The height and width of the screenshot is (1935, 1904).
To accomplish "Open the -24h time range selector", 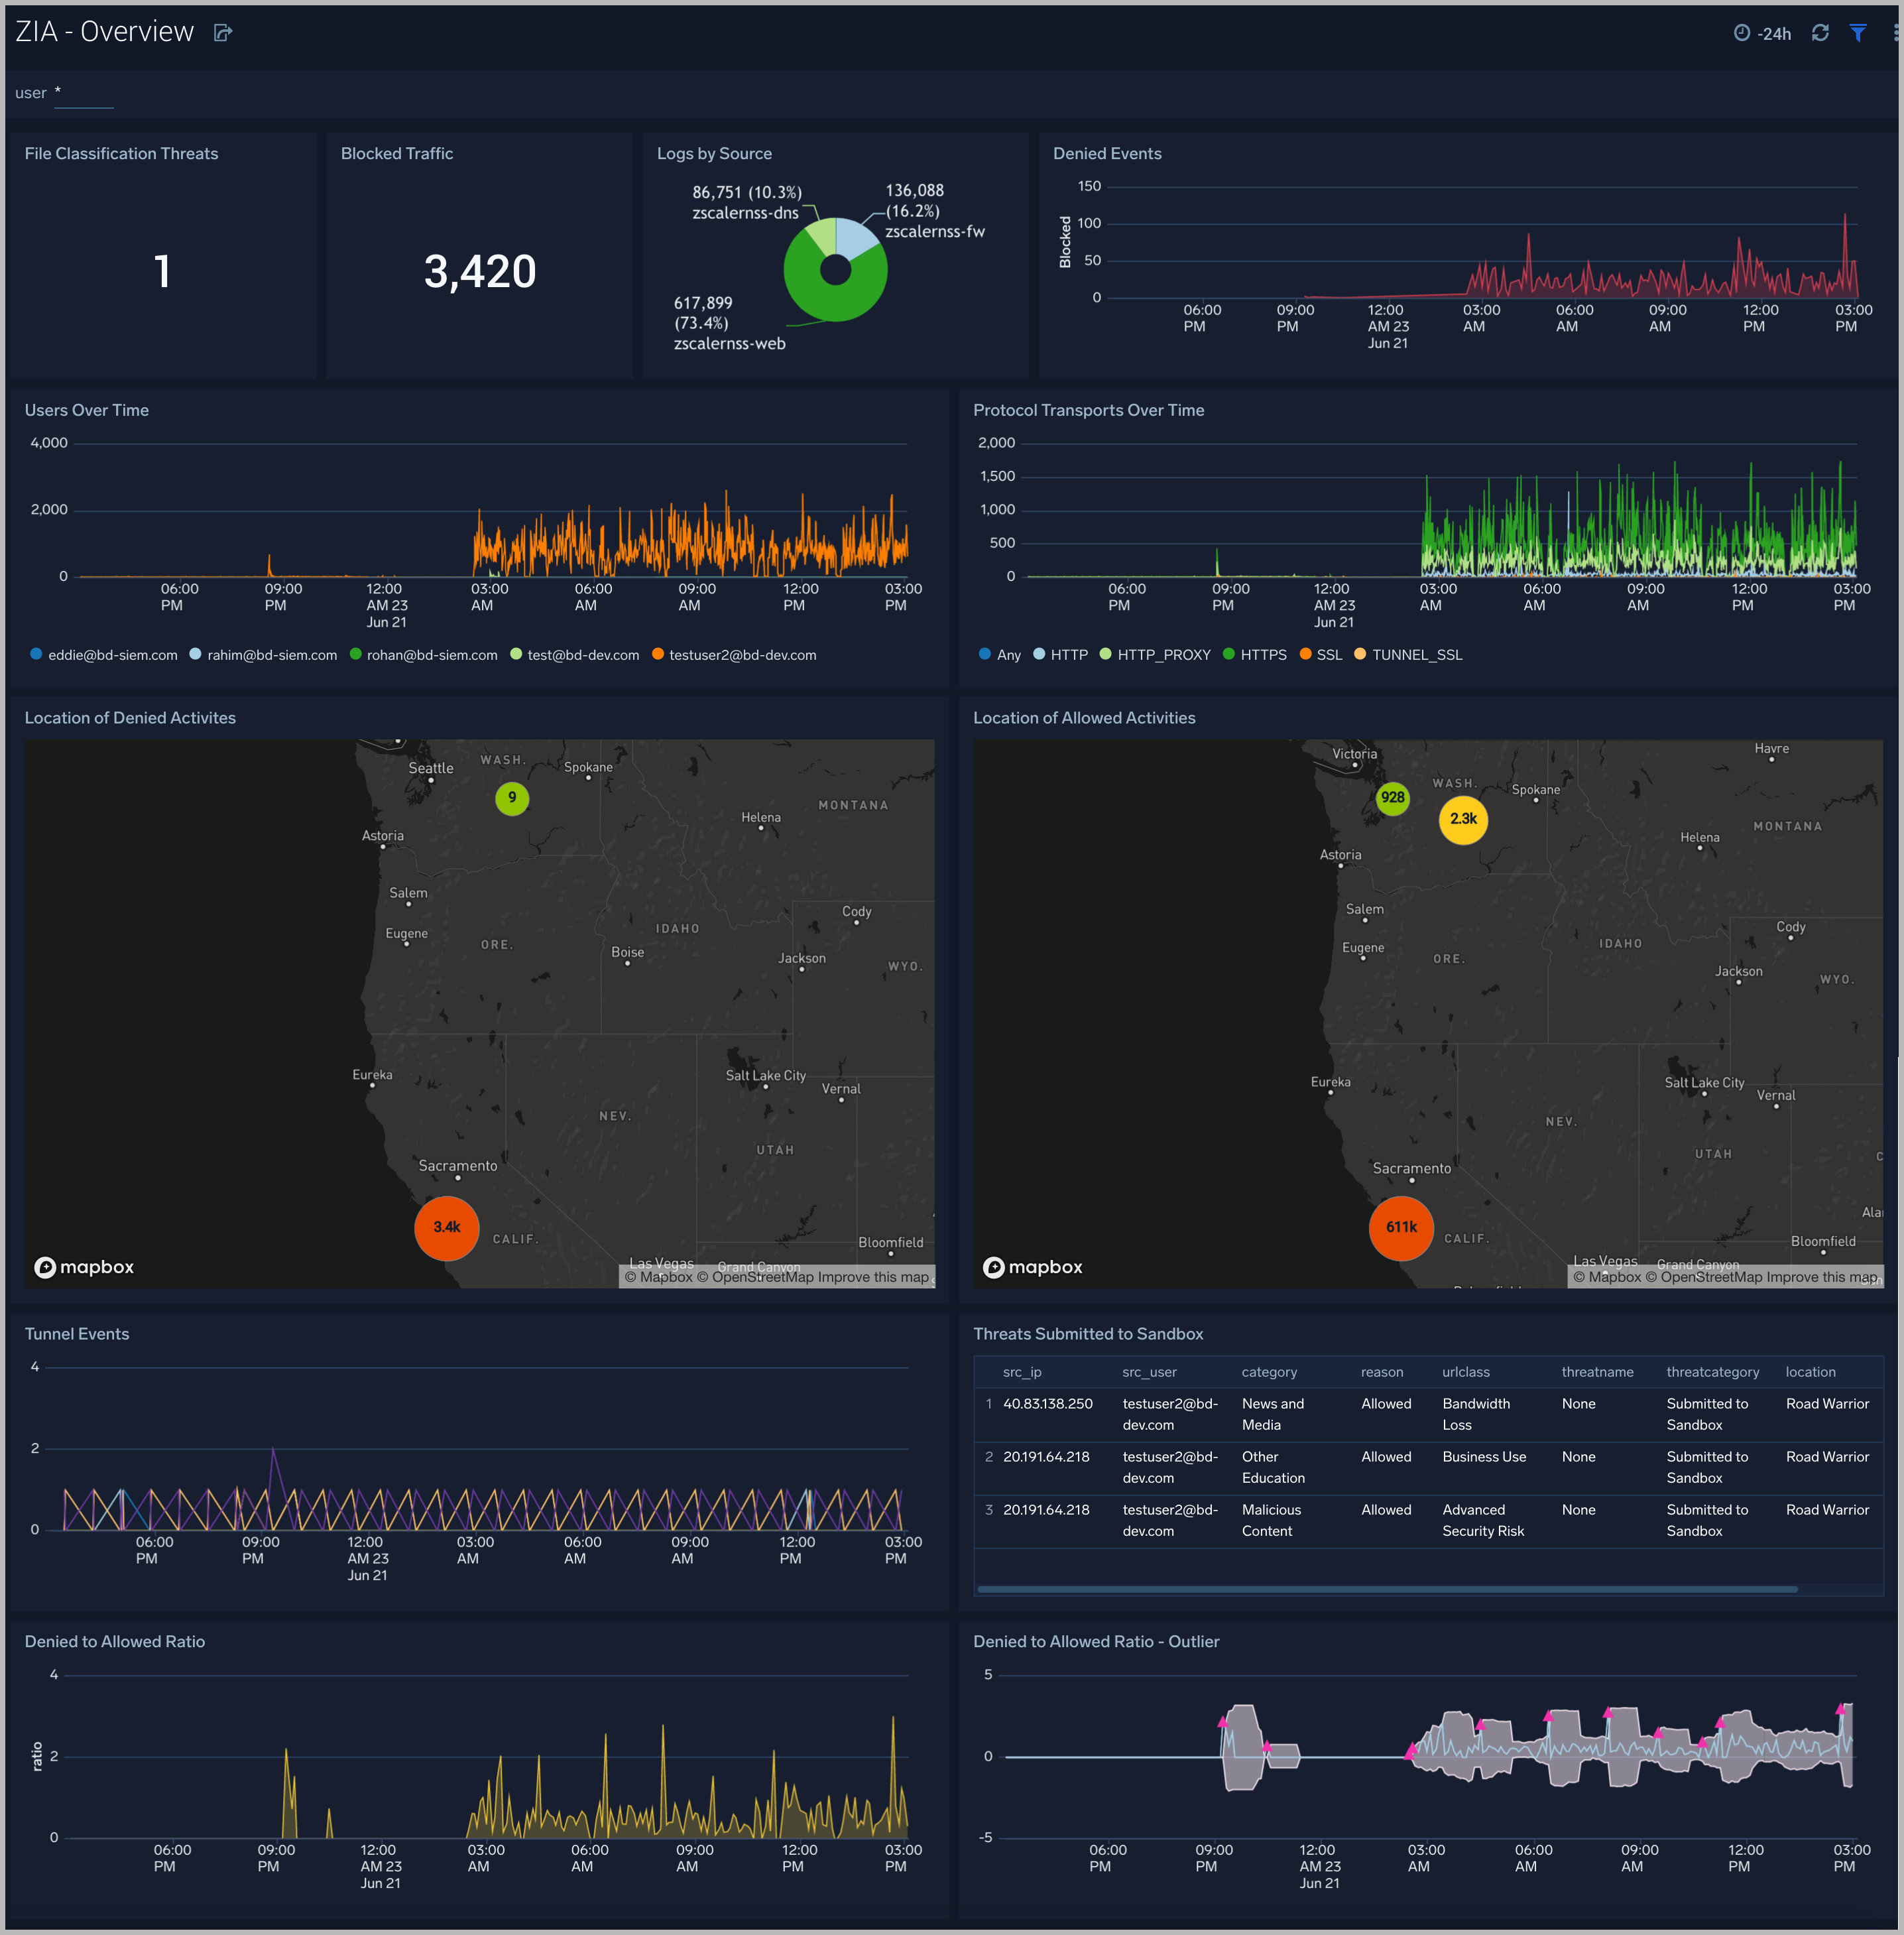I will (1775, 33).
